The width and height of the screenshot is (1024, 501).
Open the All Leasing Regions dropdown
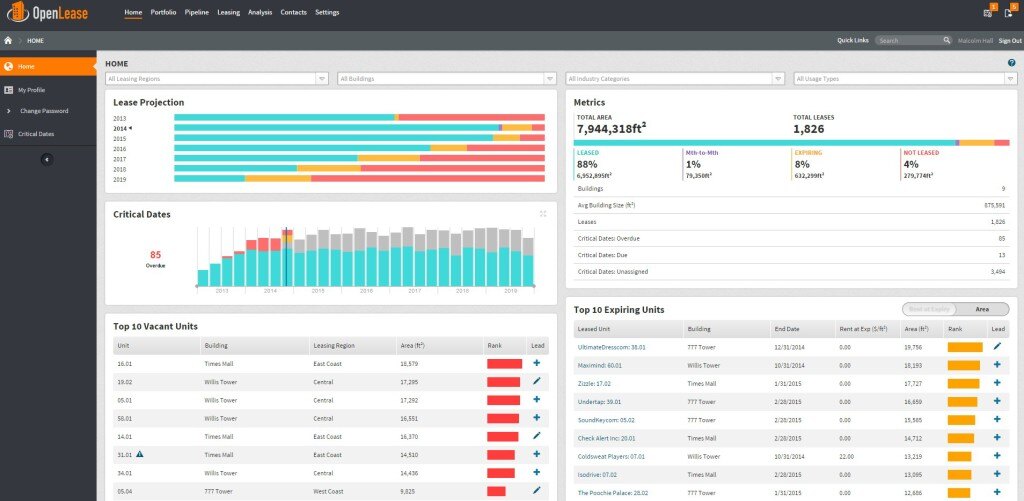(x=217, y=78)
